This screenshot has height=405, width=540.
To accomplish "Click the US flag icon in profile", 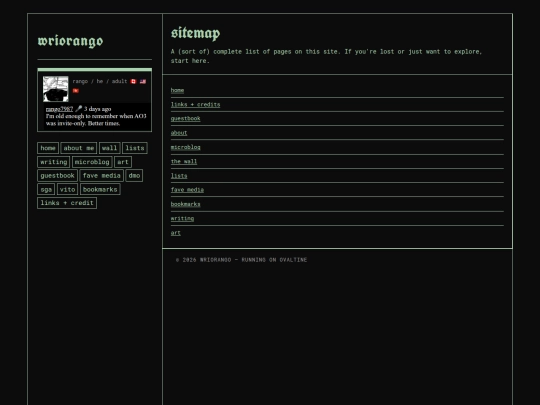I will click(143, 81).
